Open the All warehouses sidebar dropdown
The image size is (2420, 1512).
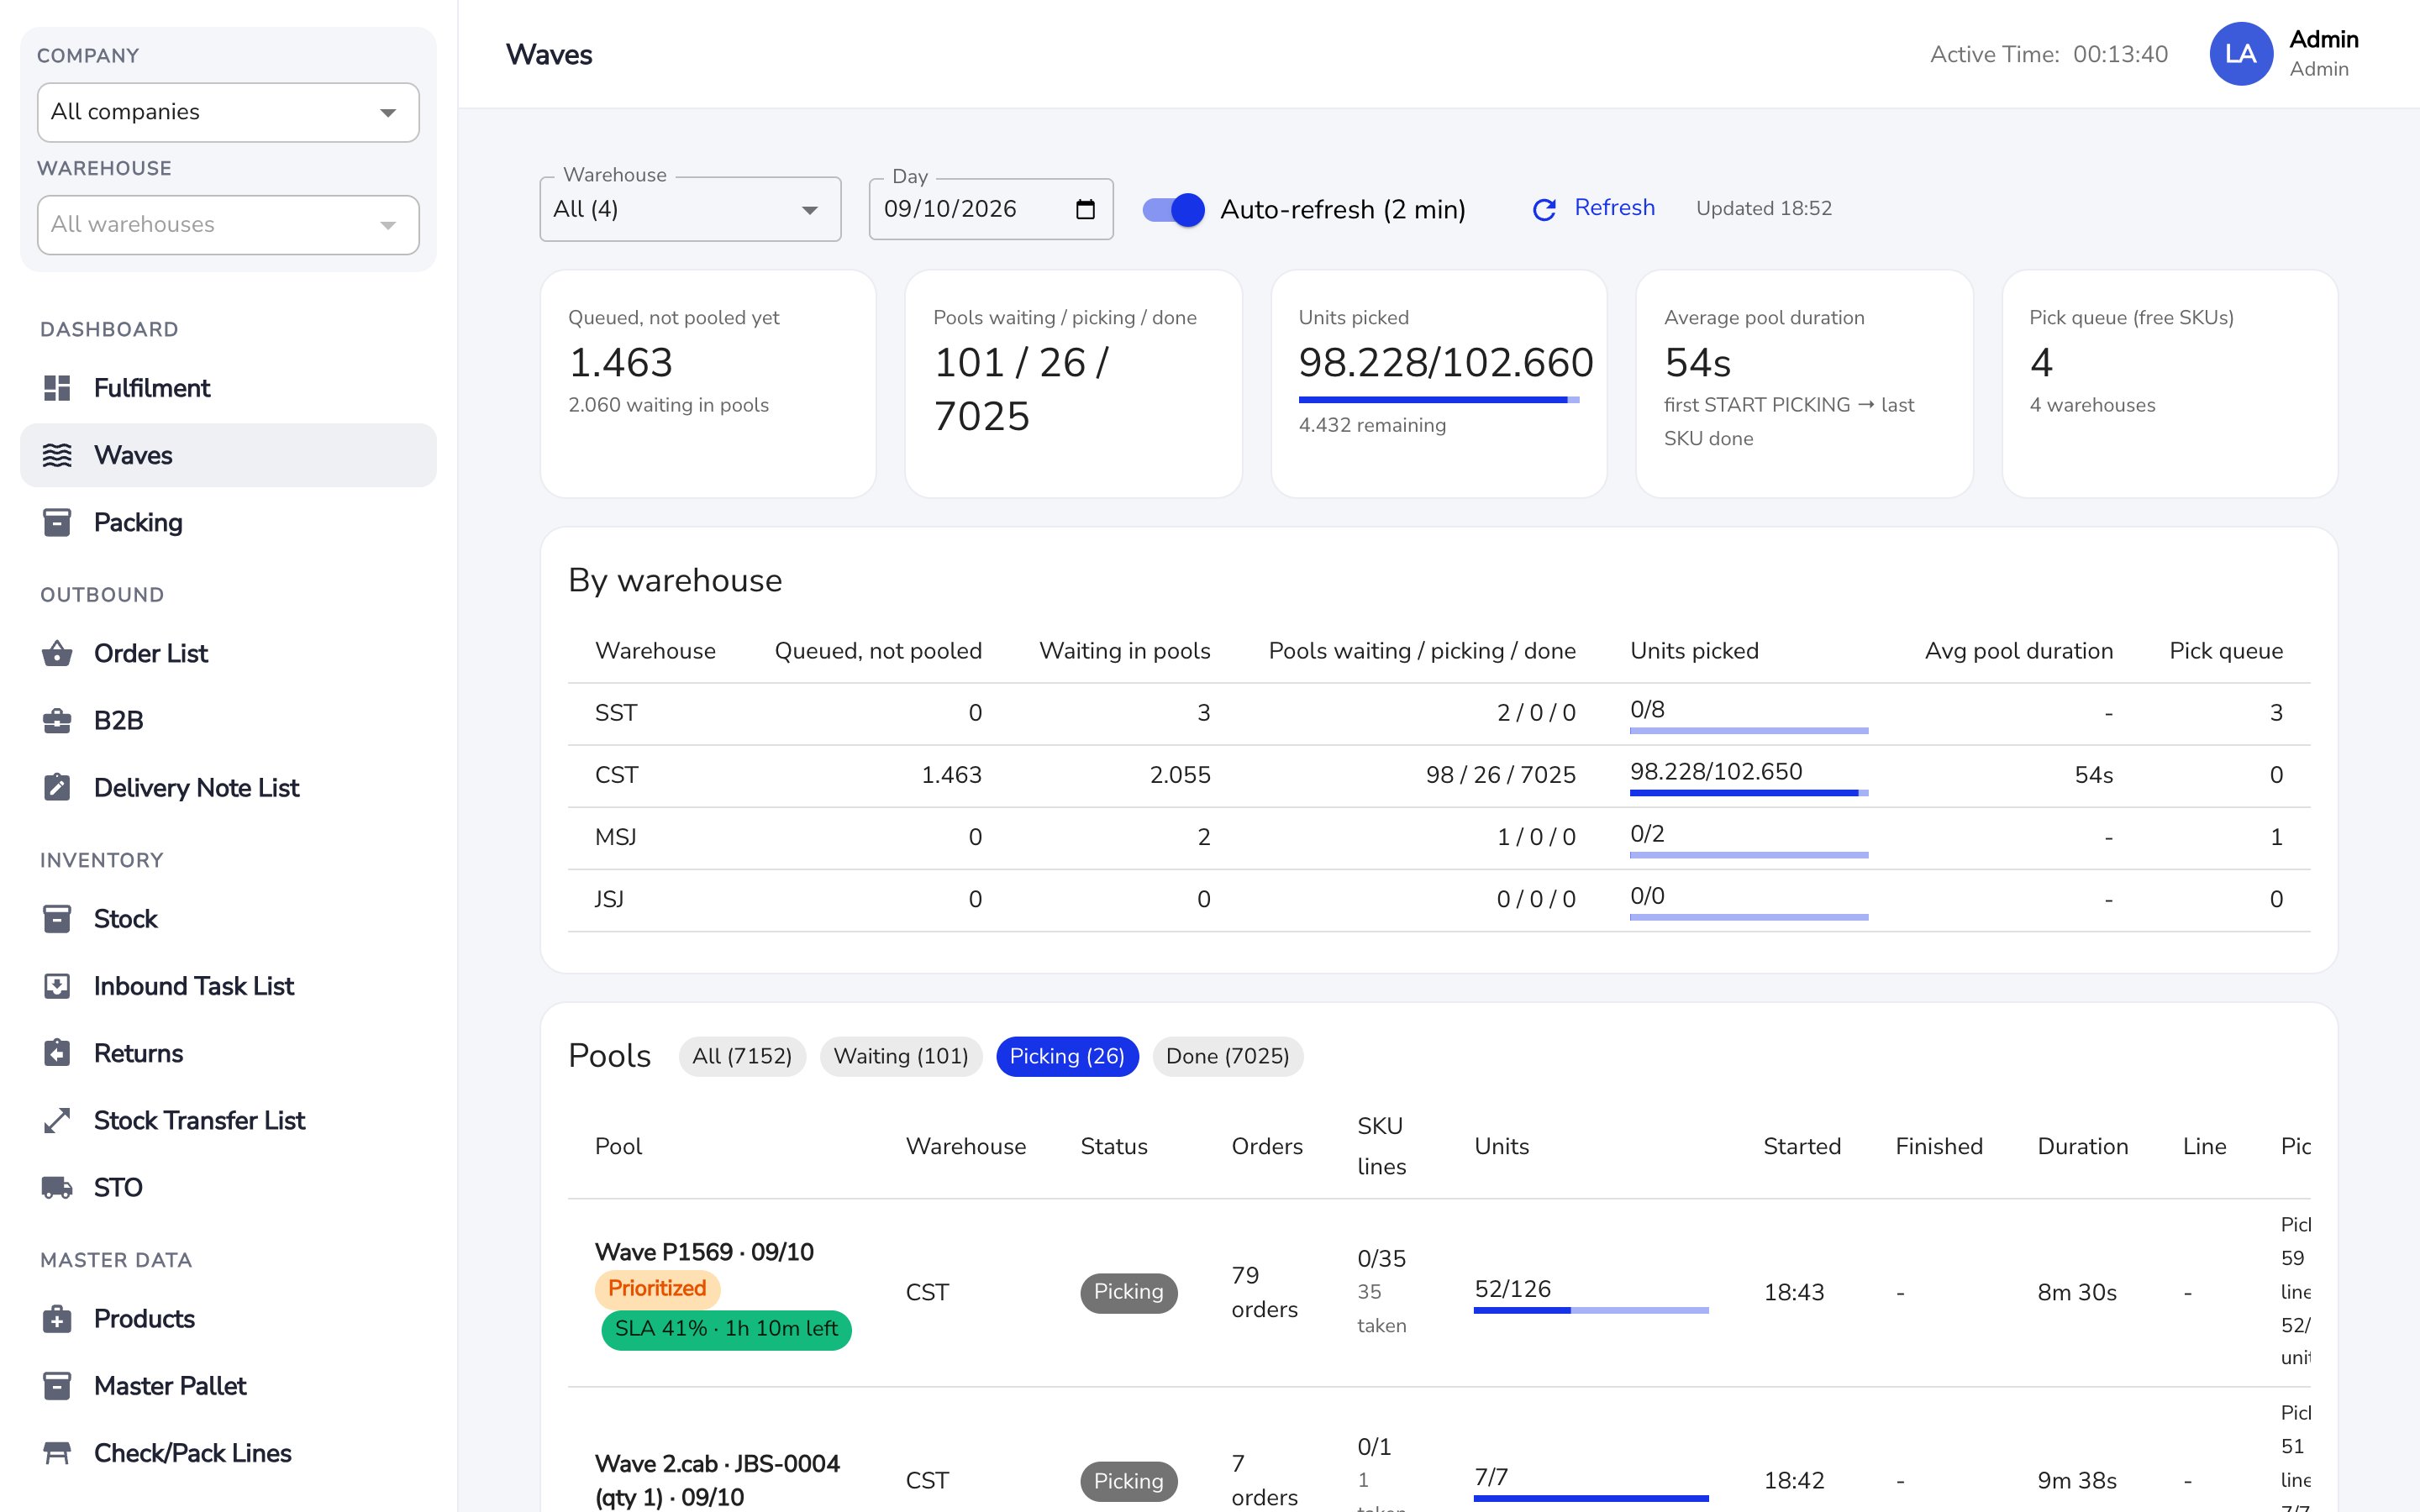point(228,224)
